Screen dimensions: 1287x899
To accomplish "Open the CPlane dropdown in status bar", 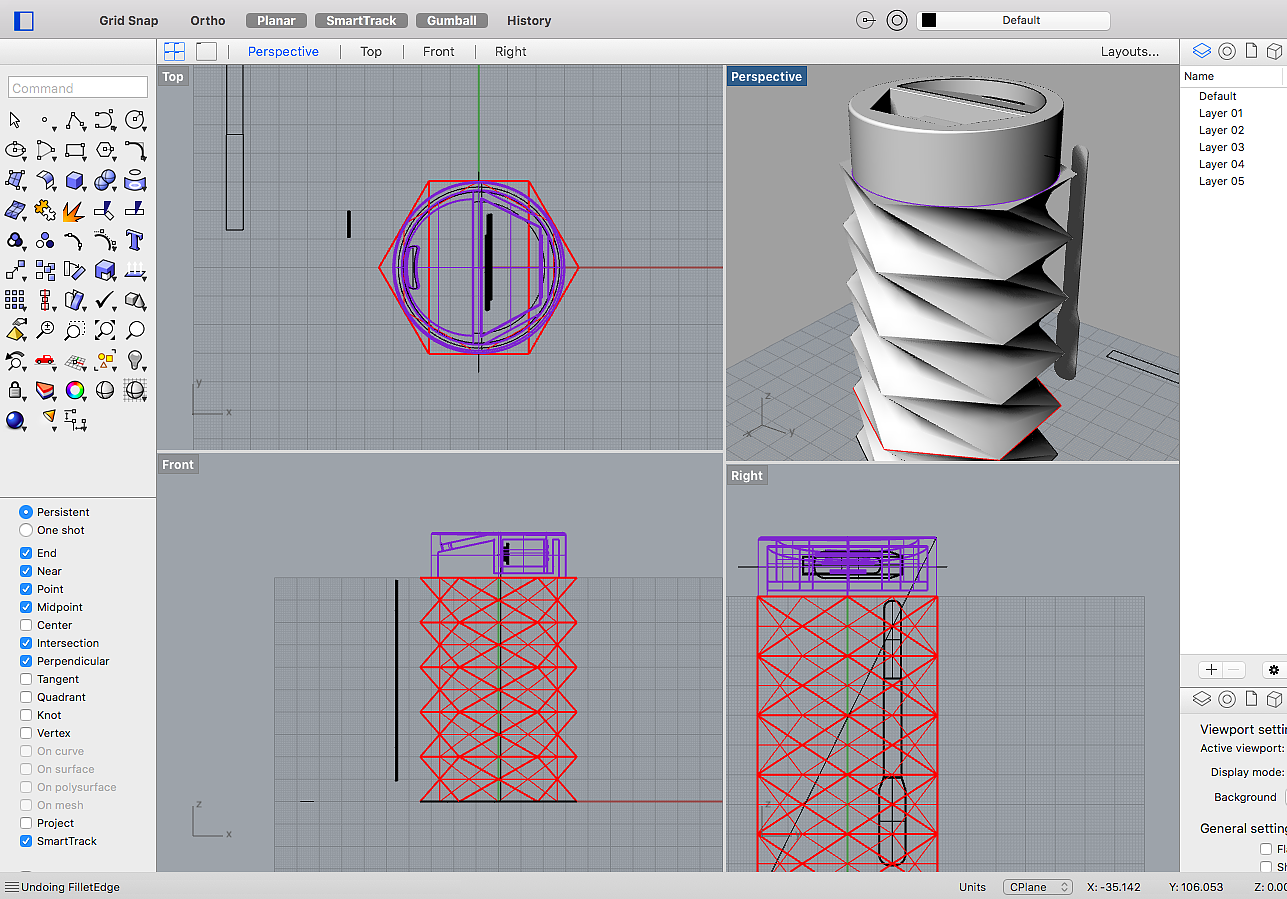I will point(1037,887).
